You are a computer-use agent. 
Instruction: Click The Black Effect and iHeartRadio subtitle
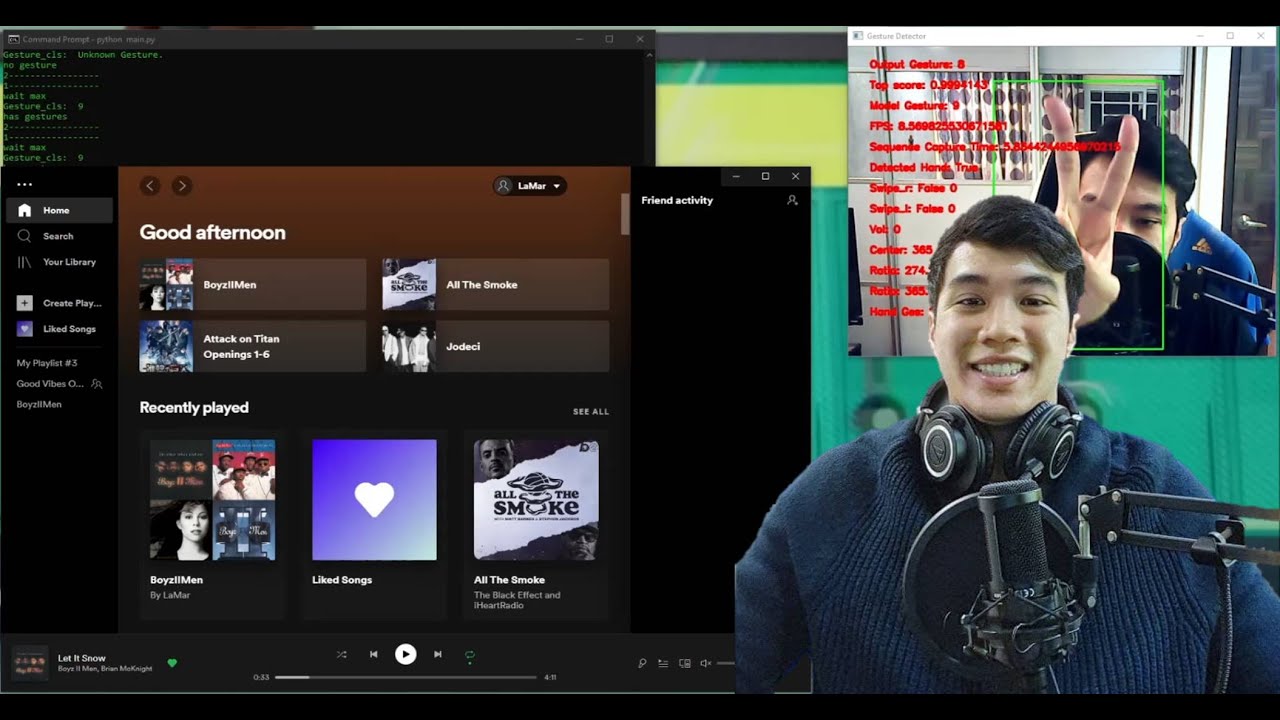[x=517, y=600]
